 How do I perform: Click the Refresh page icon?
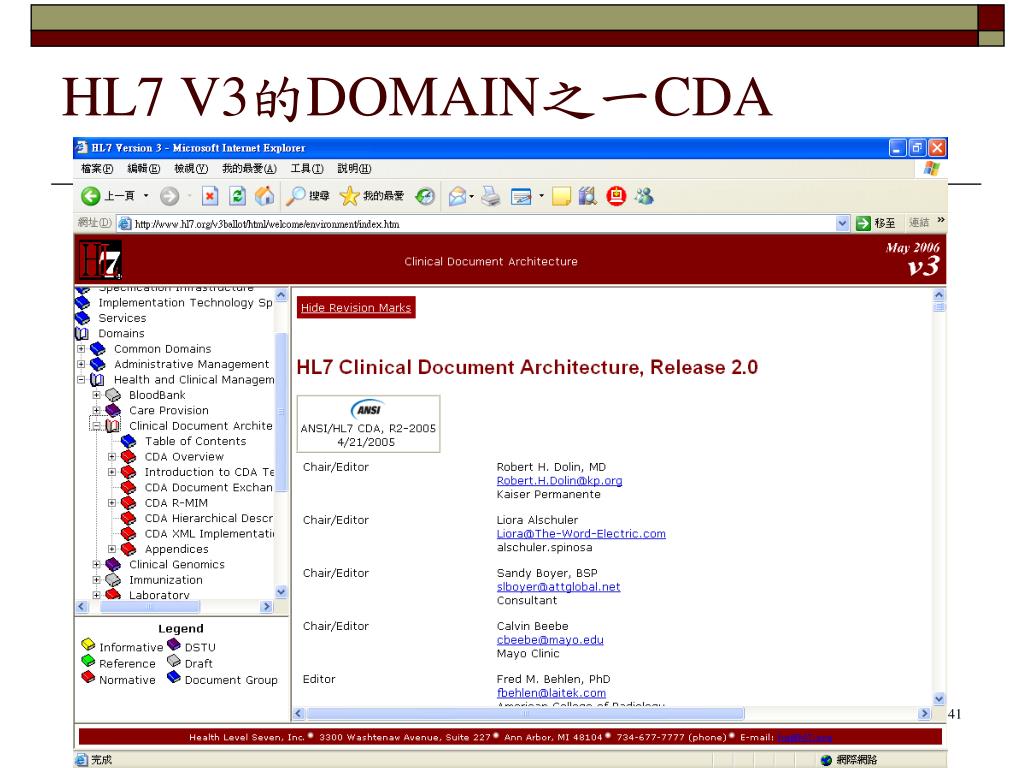[238, 196]
